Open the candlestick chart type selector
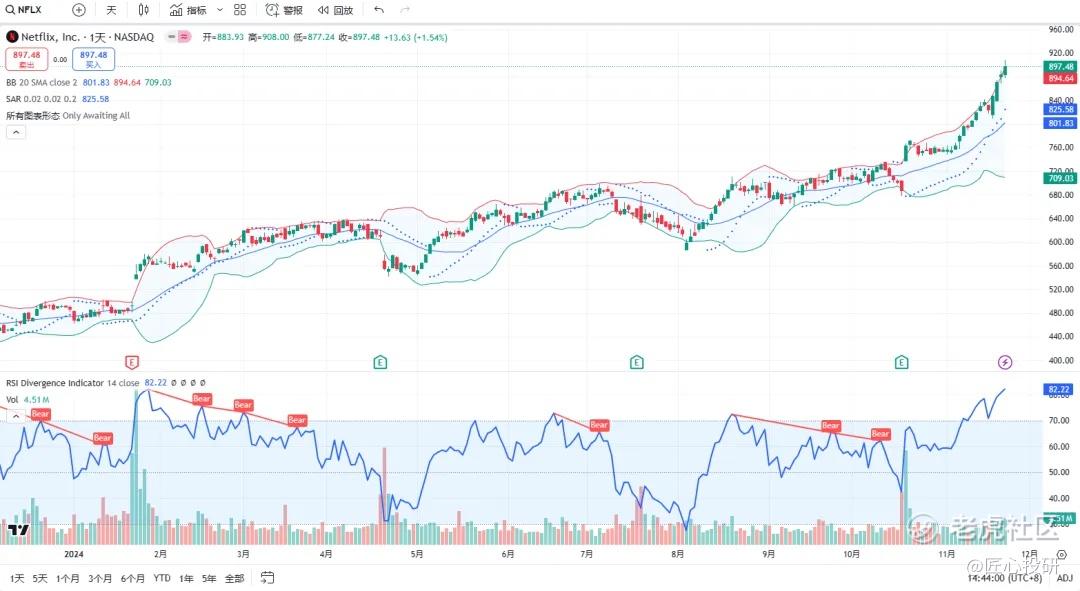 pos(144,10)
